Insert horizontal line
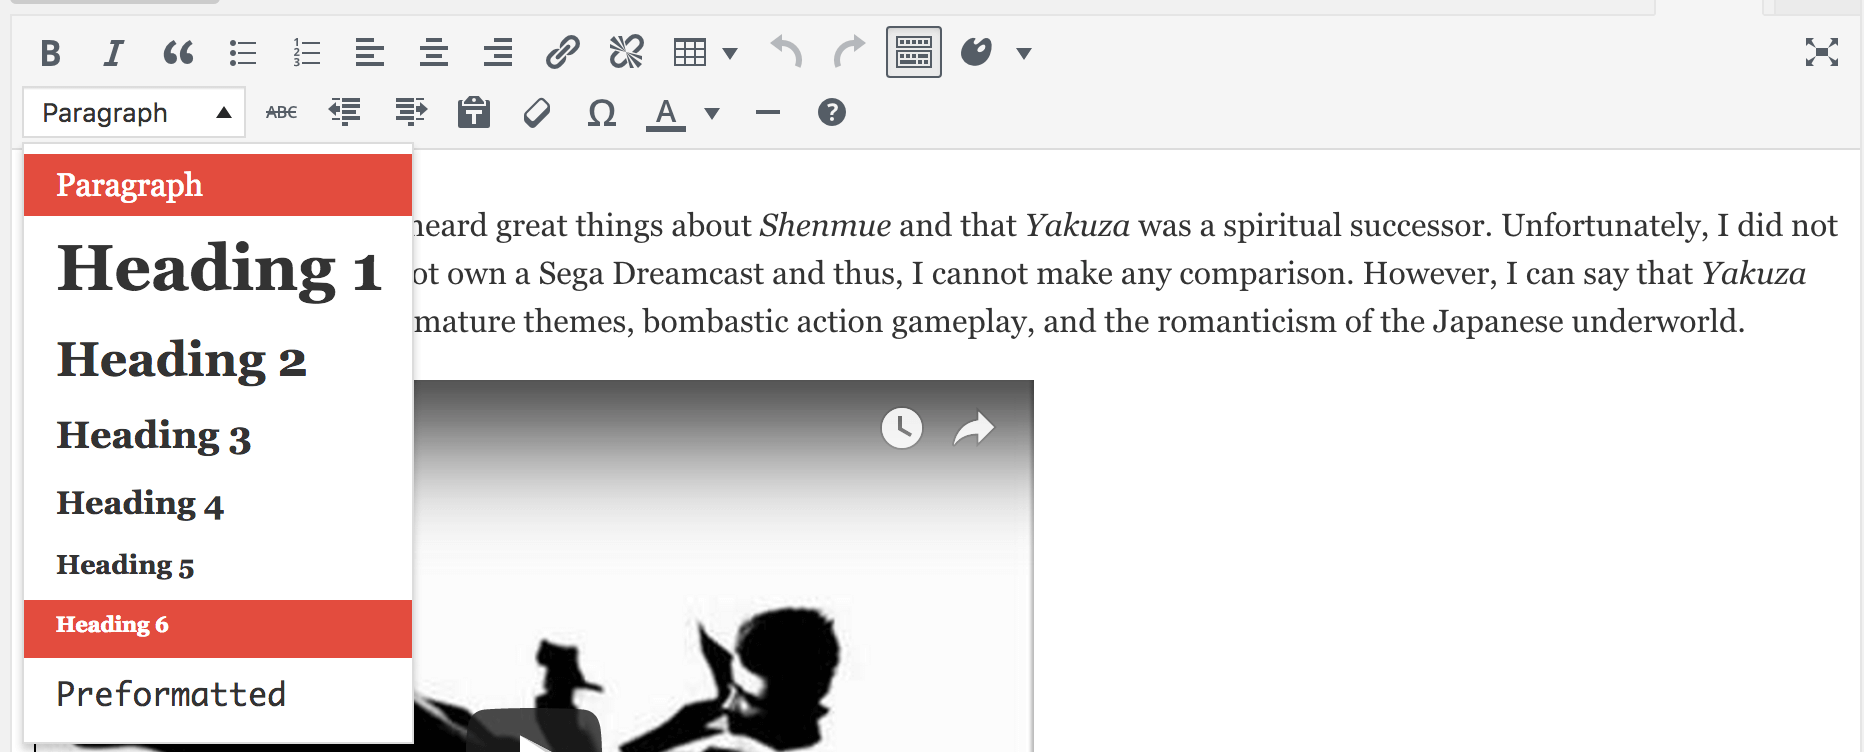Screen dimensions: 1864x752 click(x=768, y=113)
